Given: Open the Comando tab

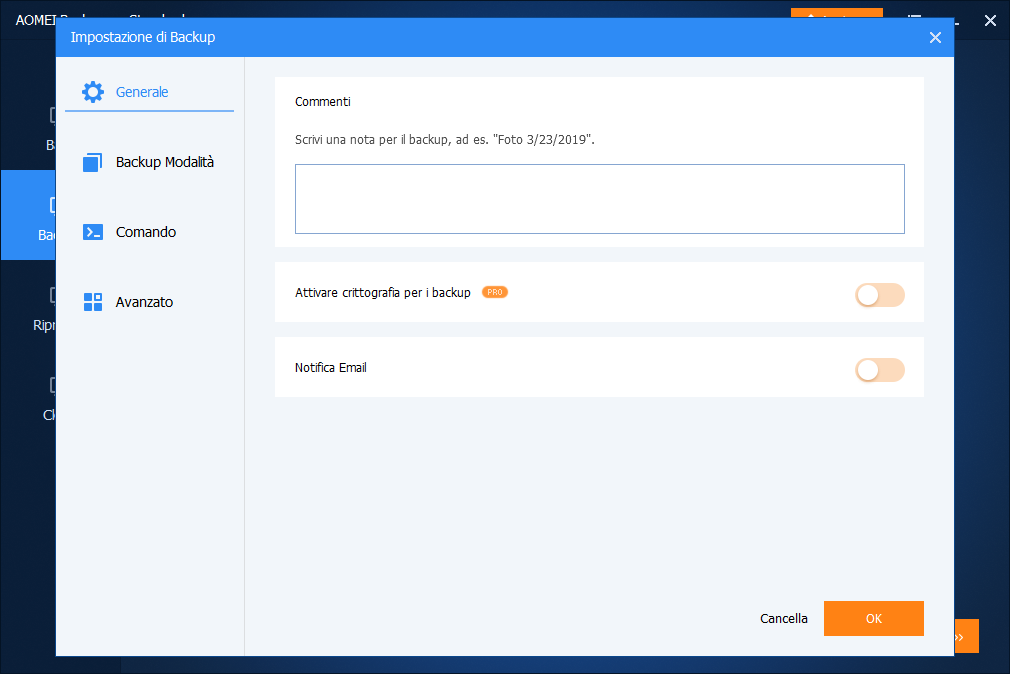Looking at the screenshot, I should pyautogui.click(x=149, y=232).
